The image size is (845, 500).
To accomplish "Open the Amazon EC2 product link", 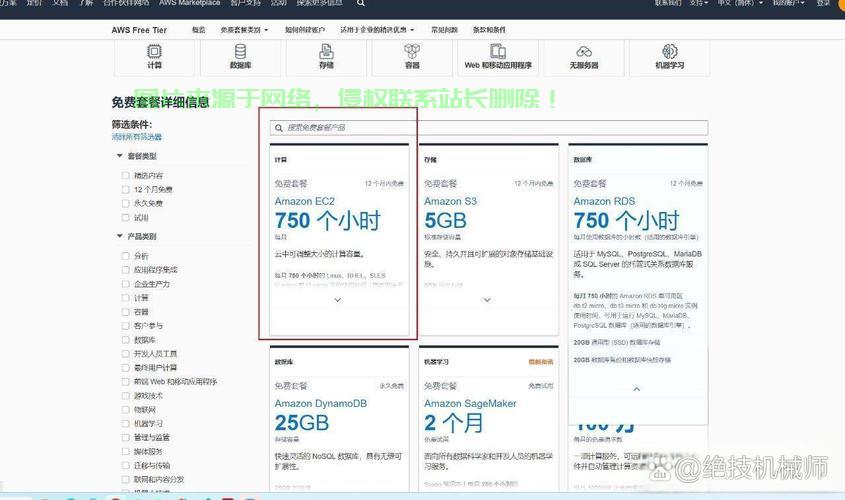I will pyautogui.click(x=304, y=202).
